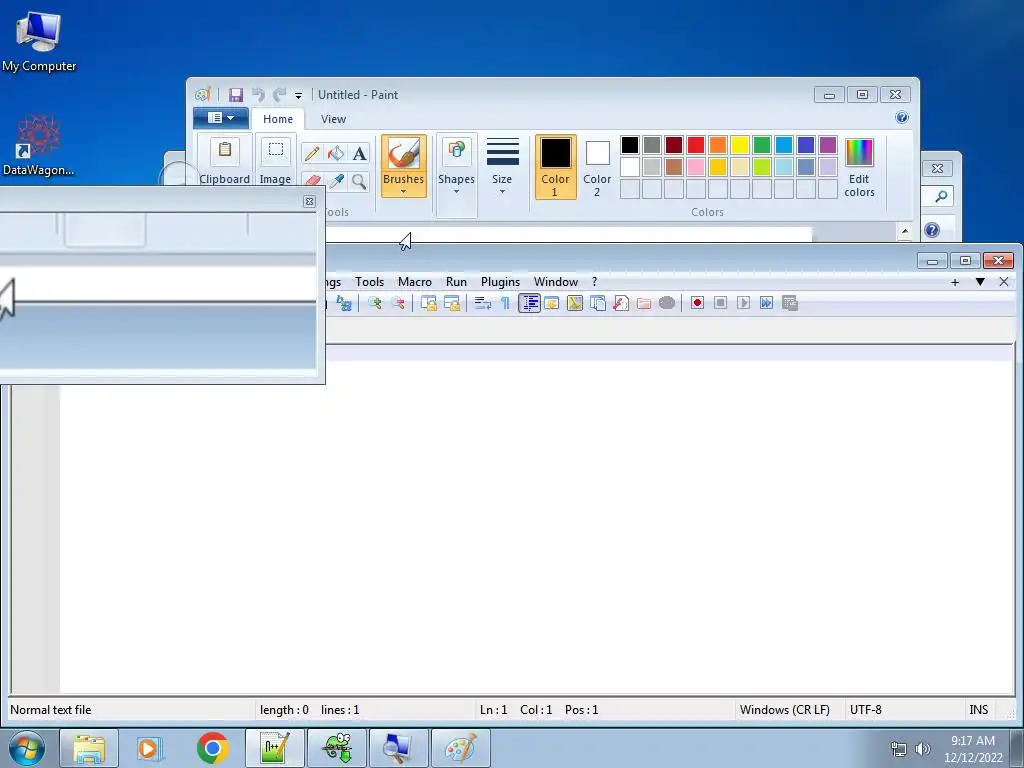Click Synchronize Vertical Scrolling icon
The height and width of the screenshot is (768, 1024).
[428, 303]
